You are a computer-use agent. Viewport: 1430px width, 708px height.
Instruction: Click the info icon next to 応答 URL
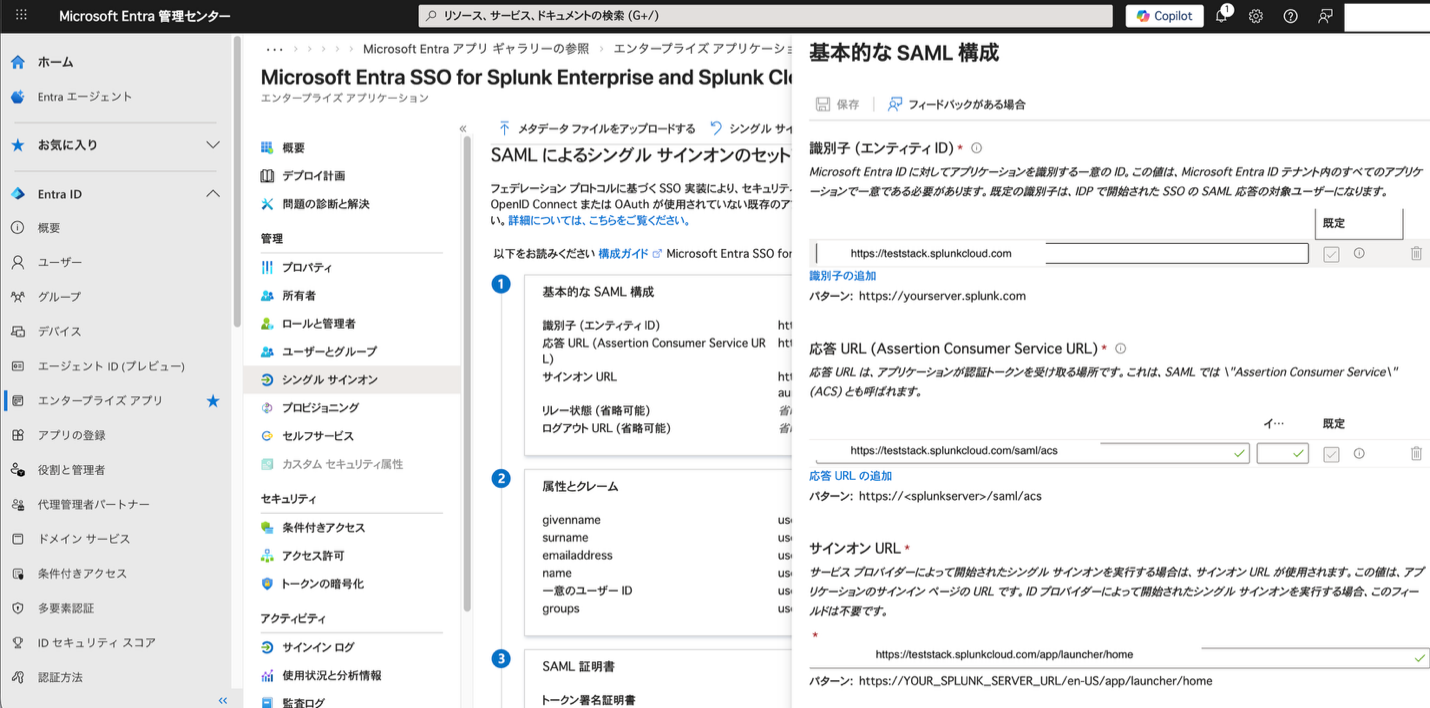tap(1120, 348)
